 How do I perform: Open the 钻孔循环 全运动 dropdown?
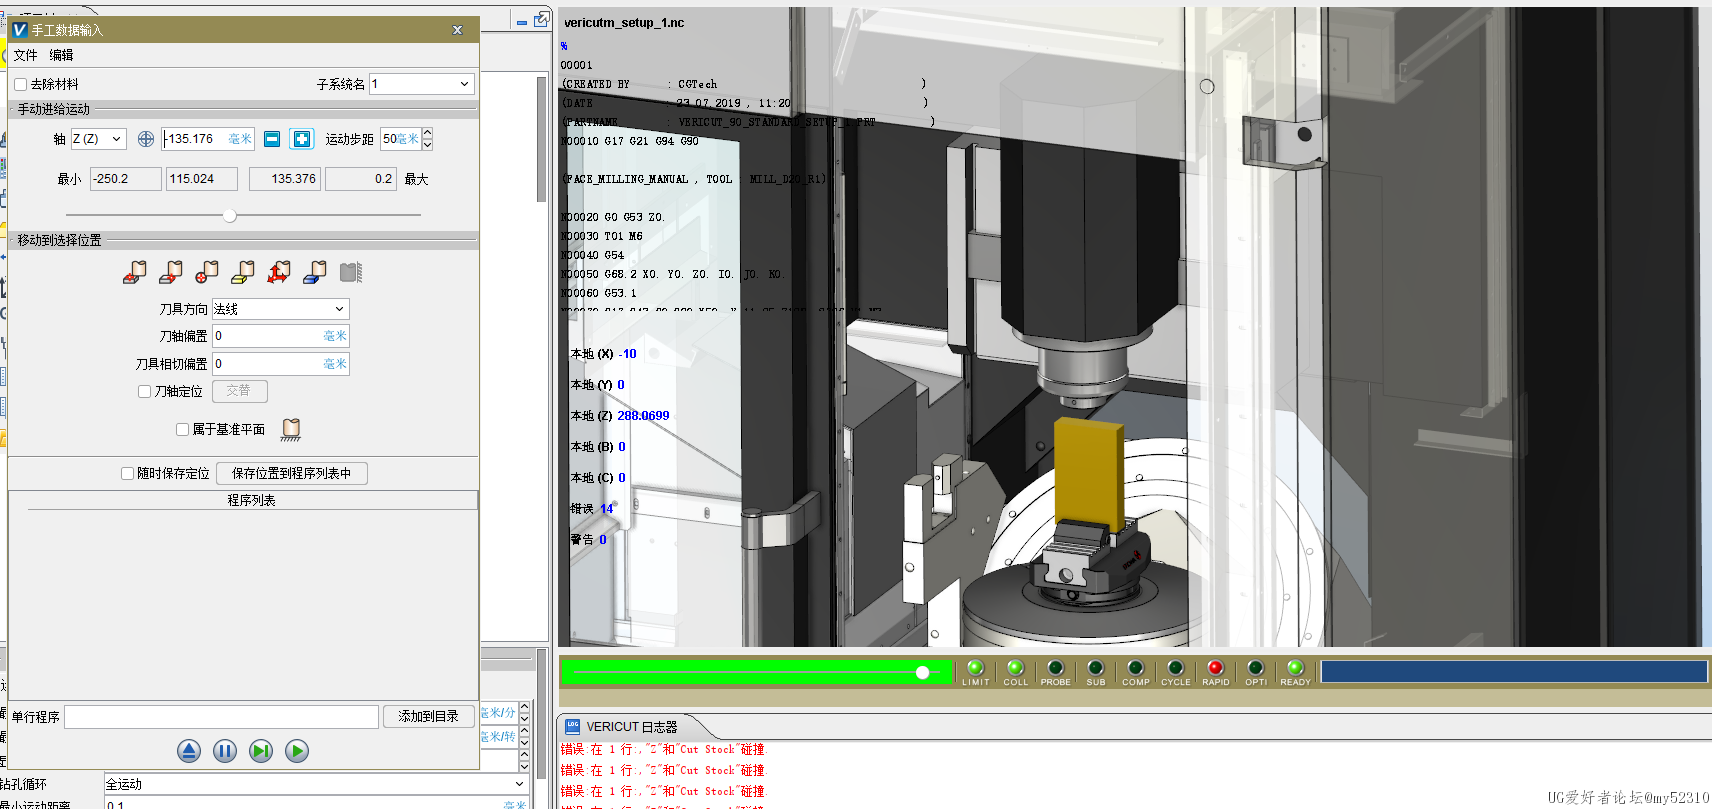(316, 784)
